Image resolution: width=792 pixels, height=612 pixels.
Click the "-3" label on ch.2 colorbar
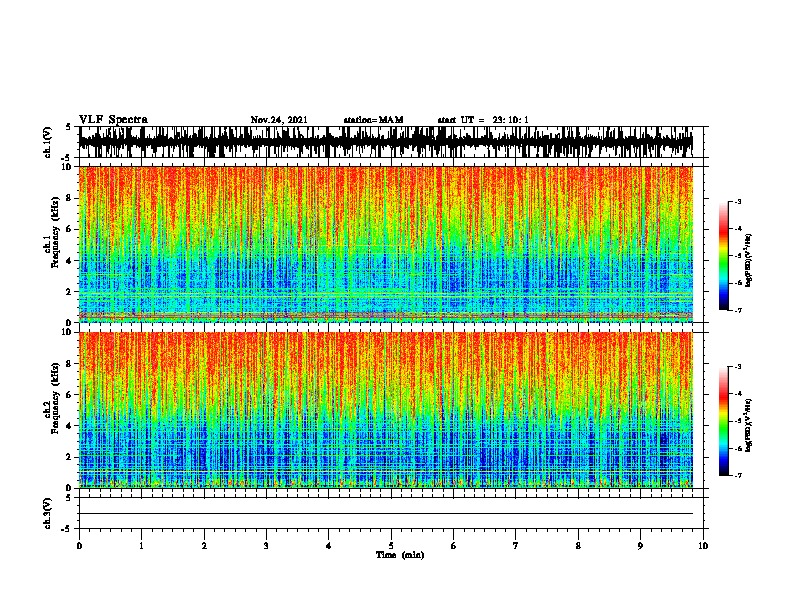(738, 367)
